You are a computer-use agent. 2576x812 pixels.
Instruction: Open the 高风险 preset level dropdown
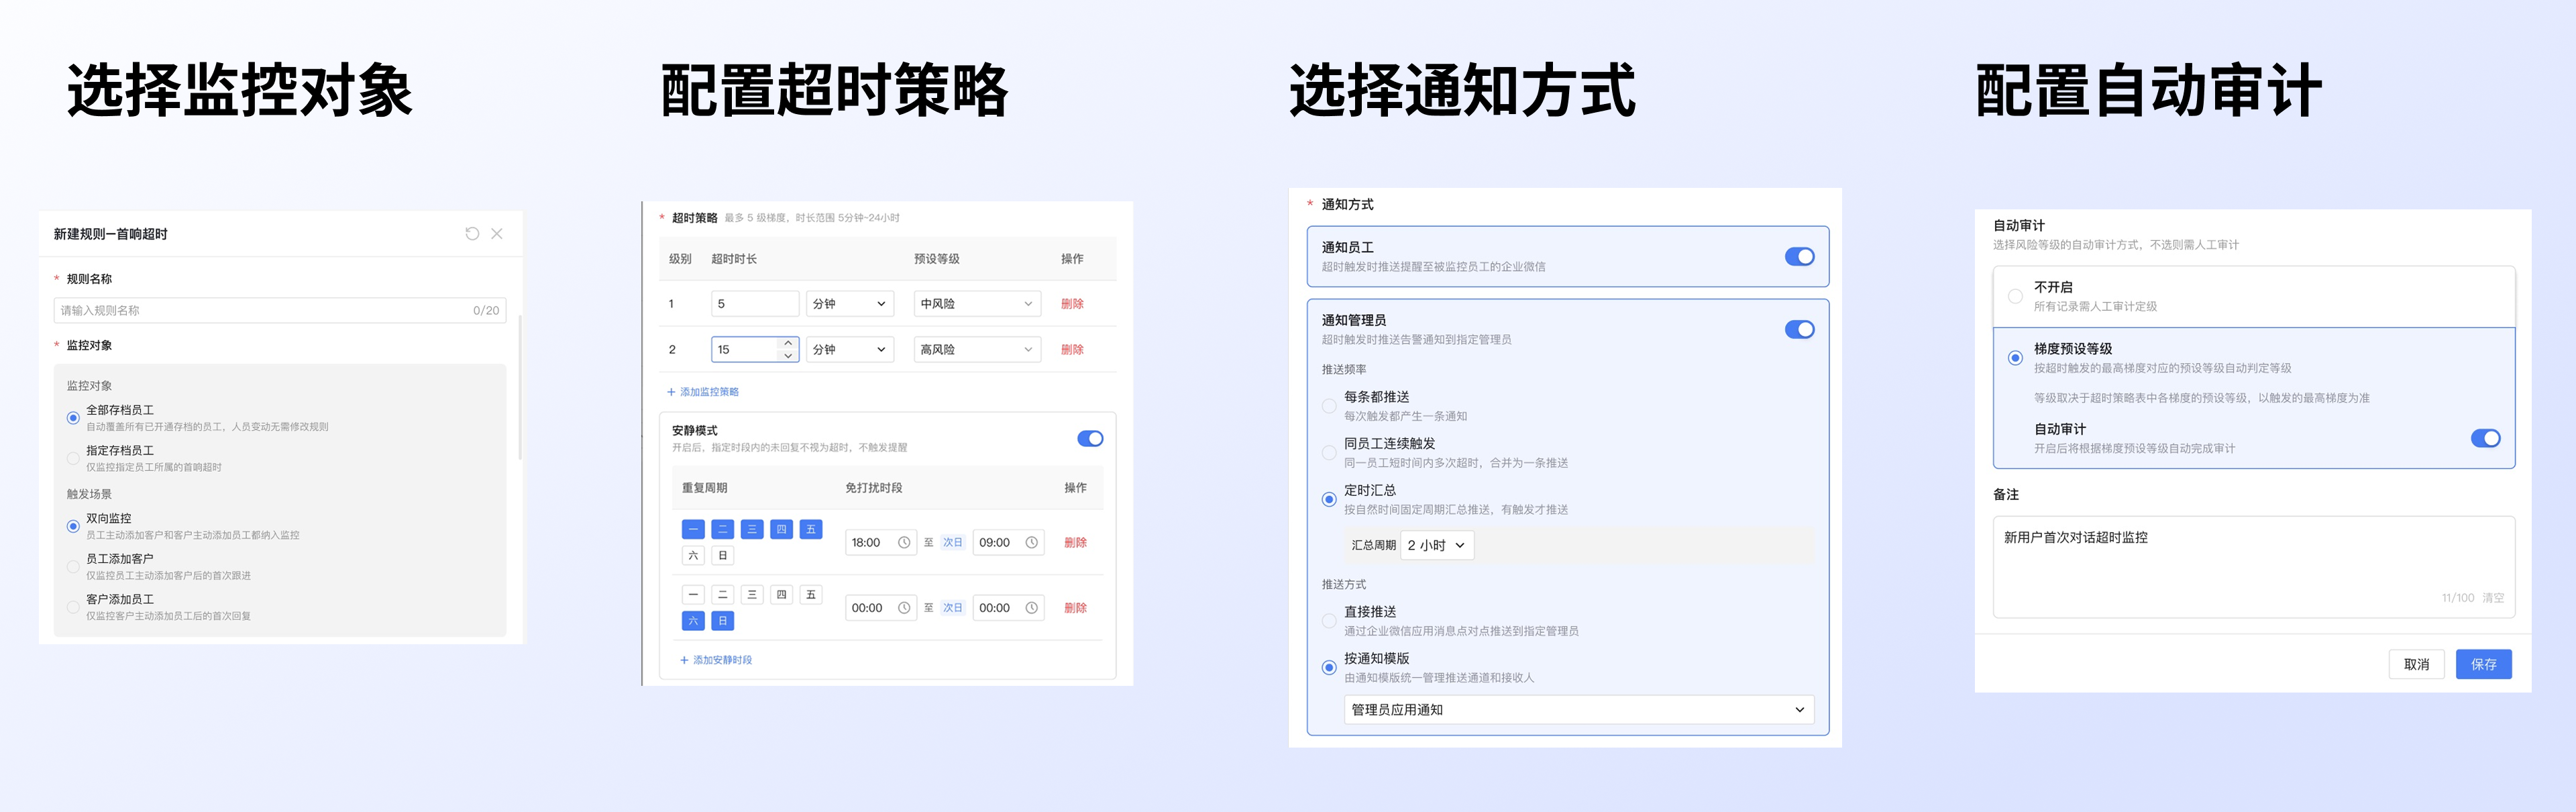tap(977, 350)
